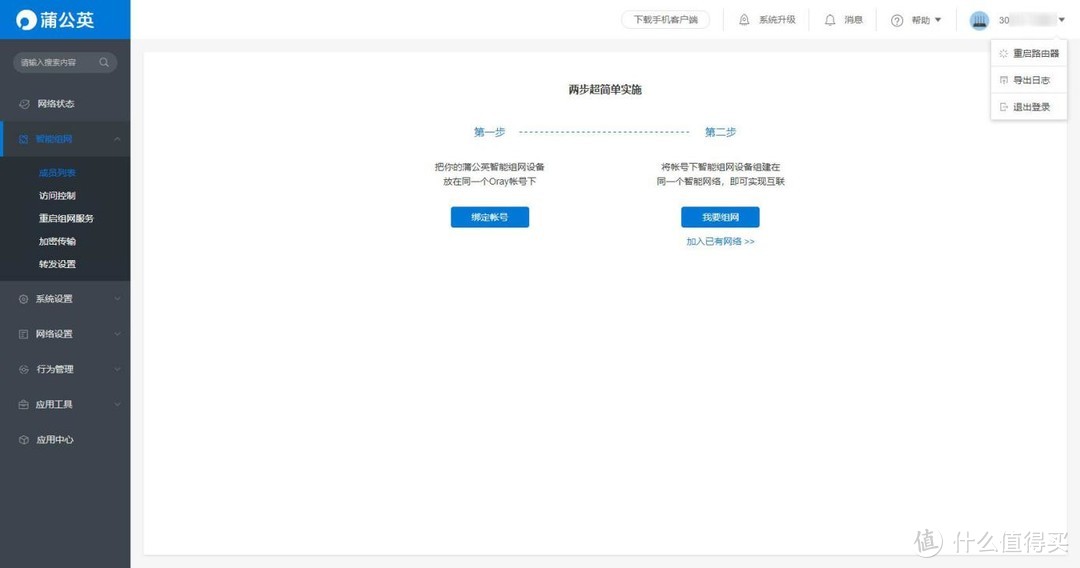1080x568 pixels.
Task: Open 系统升级 in the top bar
Action: 777,20
